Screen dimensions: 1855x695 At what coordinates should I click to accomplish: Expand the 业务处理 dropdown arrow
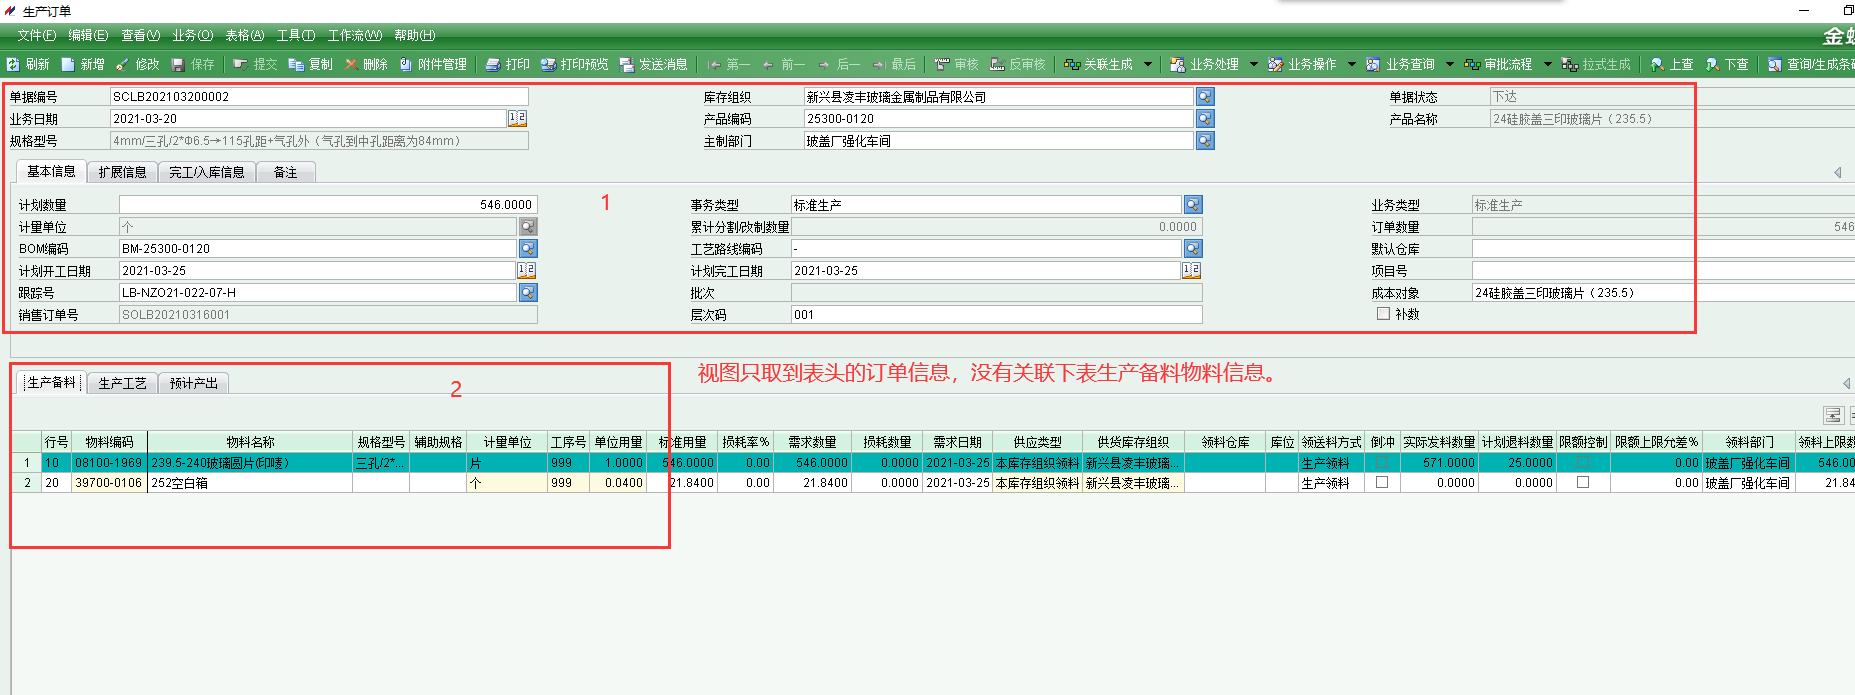1253,64
